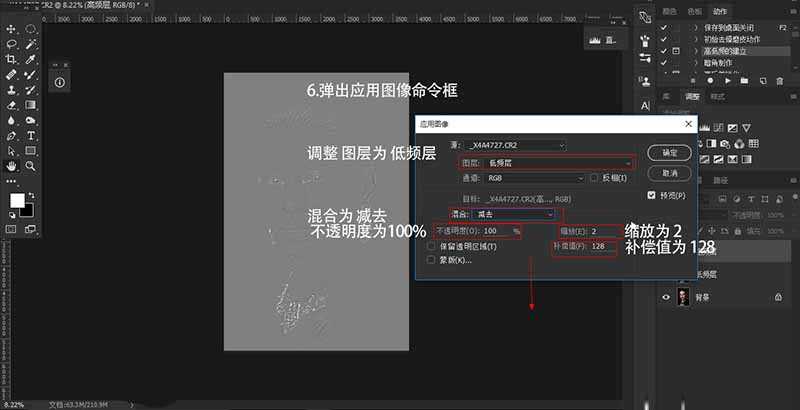Screen dimensions: 800x410
Task: Click the white foreground color swatch
Action: coord(17,201)
